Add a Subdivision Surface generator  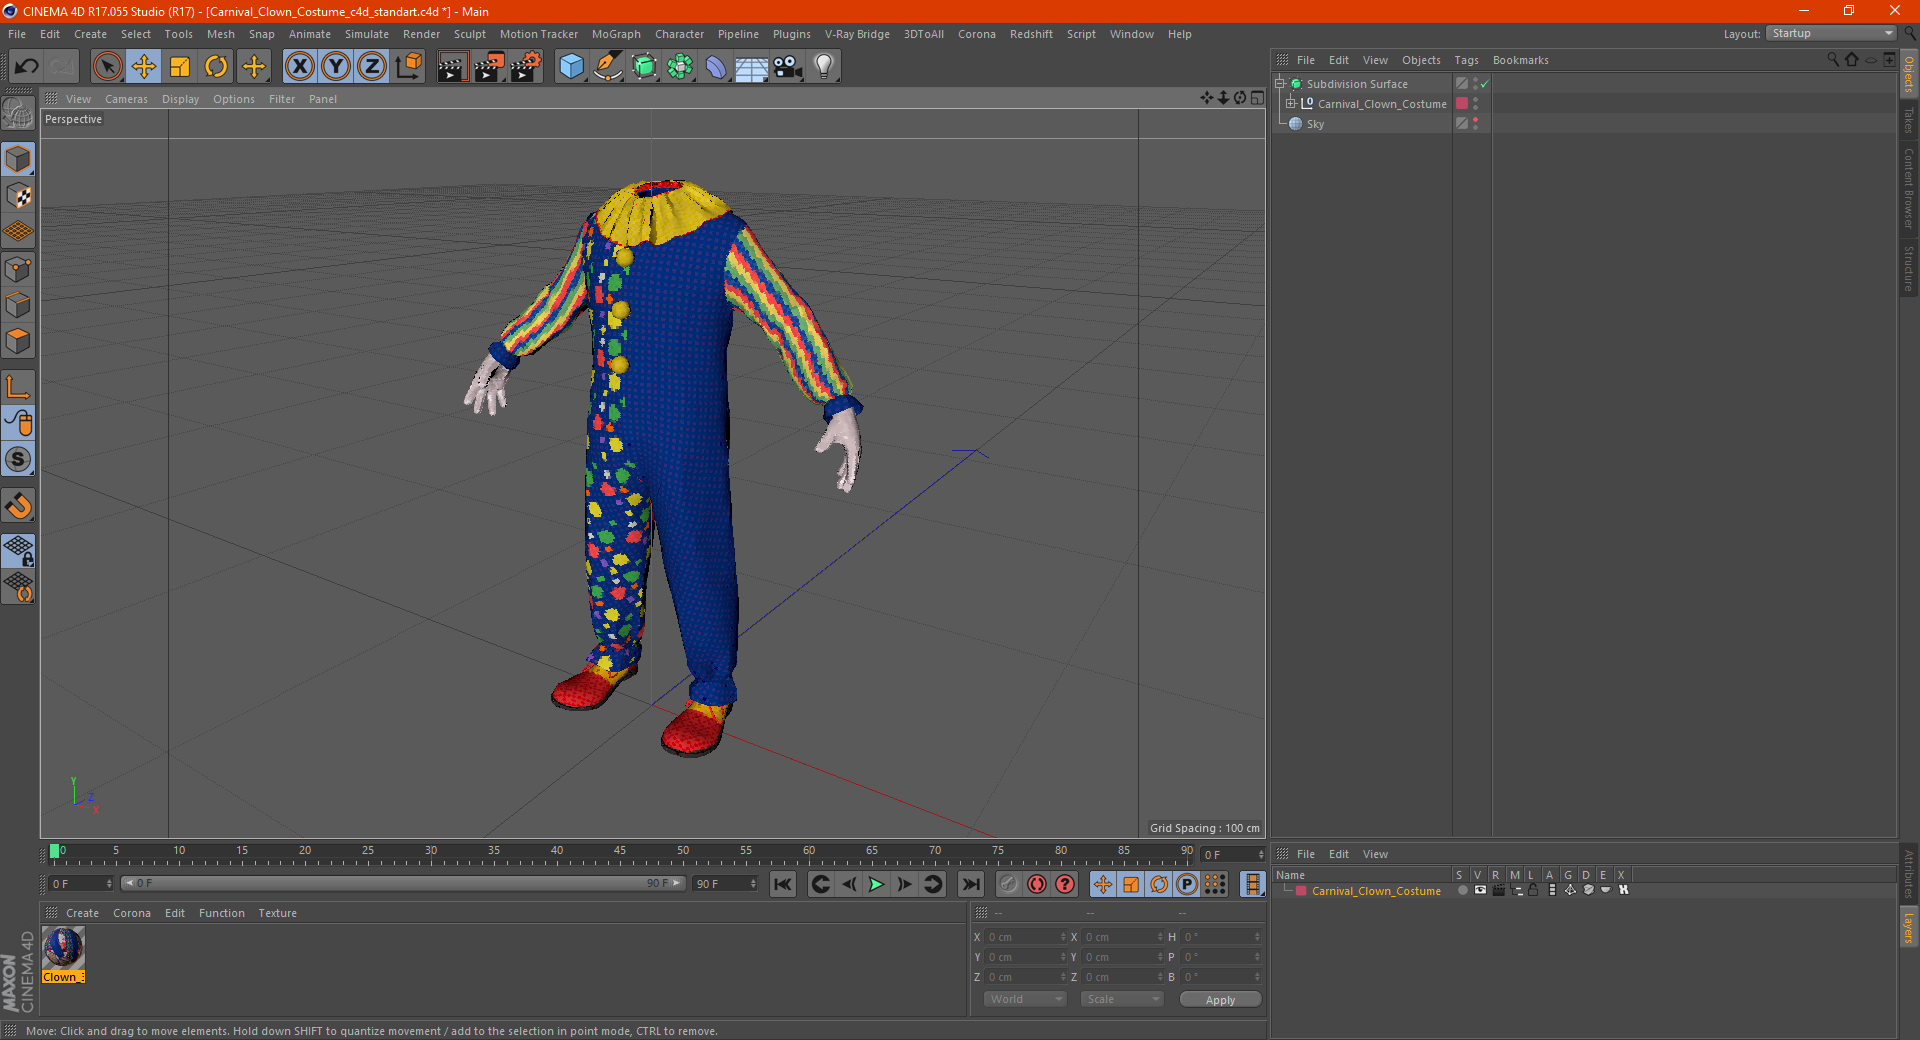pos(644,67)
